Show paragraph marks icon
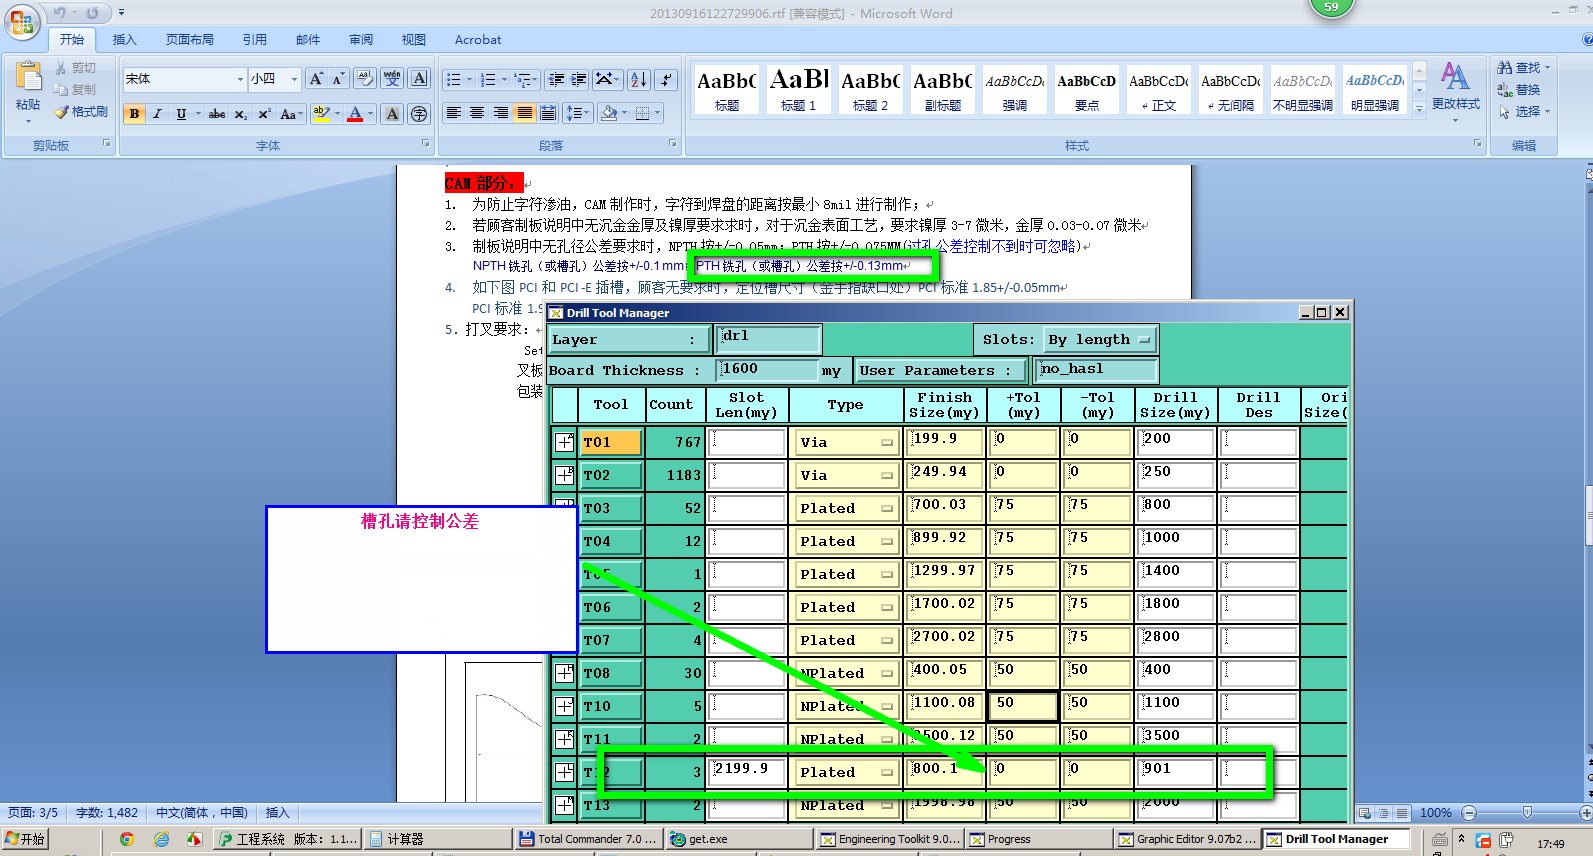Screen dimensions: 1593x856 [x=666, y=80]
